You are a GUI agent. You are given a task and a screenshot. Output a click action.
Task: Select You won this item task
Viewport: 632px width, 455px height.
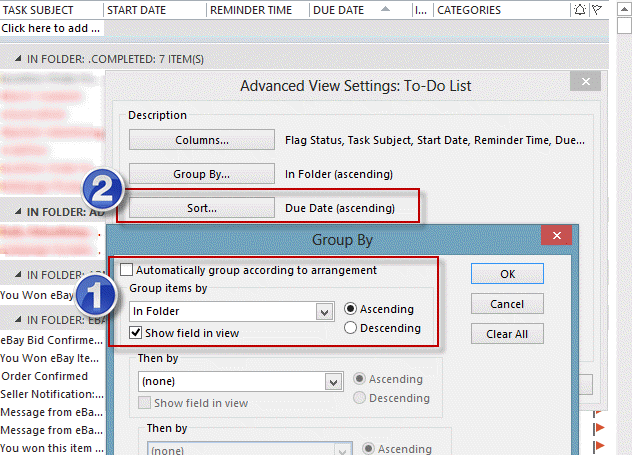[x=52, y=448]
